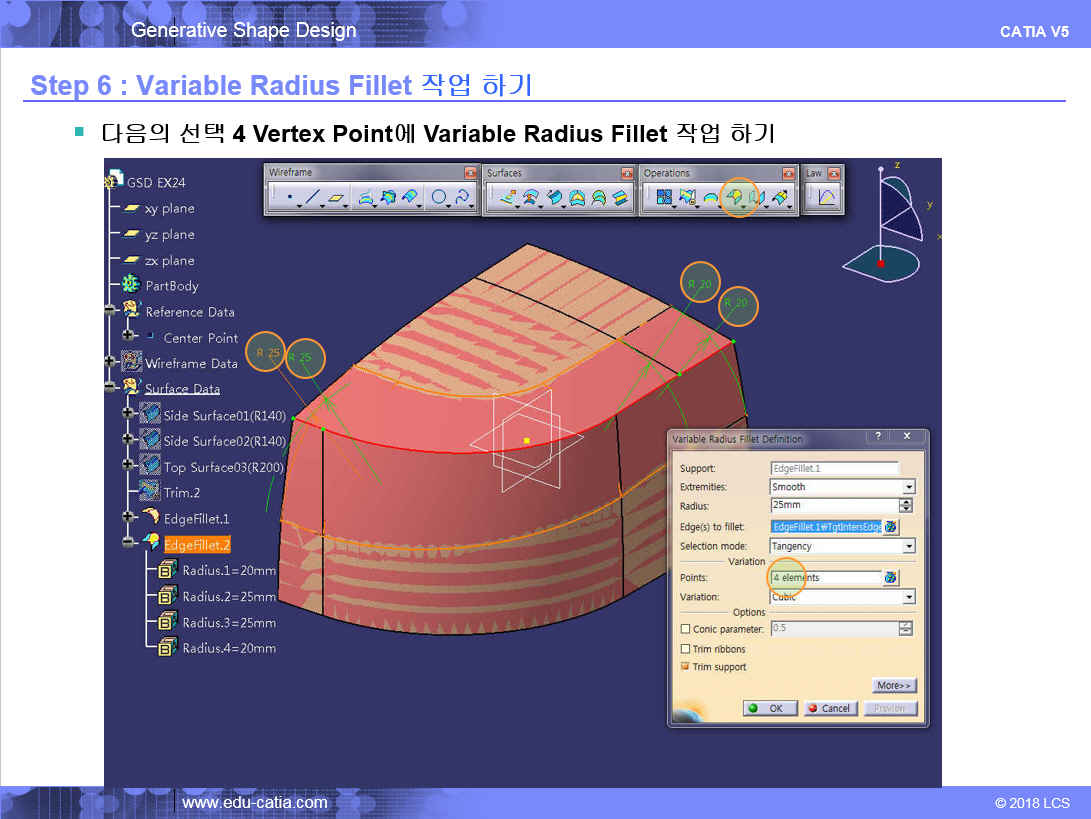Click the Join icon in Operations toolbar
1091x819 pixels.
[663, 198]
